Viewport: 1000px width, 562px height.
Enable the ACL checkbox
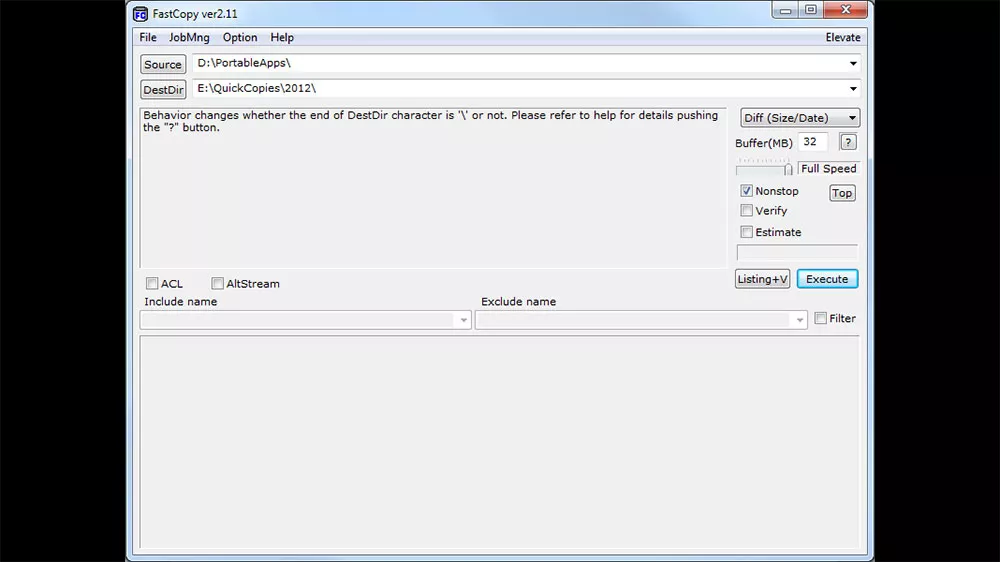tap(152, 283)
